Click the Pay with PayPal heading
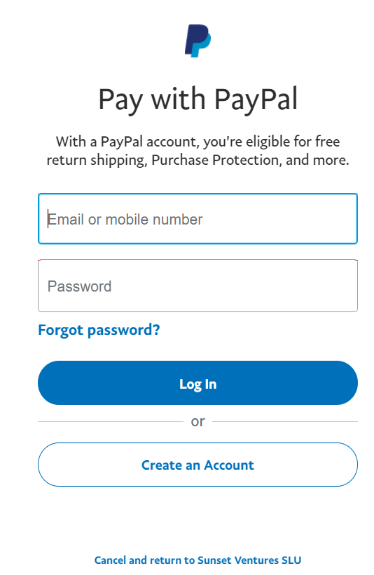Image resolution: width=374 pixels, height=575 pixels. [198, 99]
